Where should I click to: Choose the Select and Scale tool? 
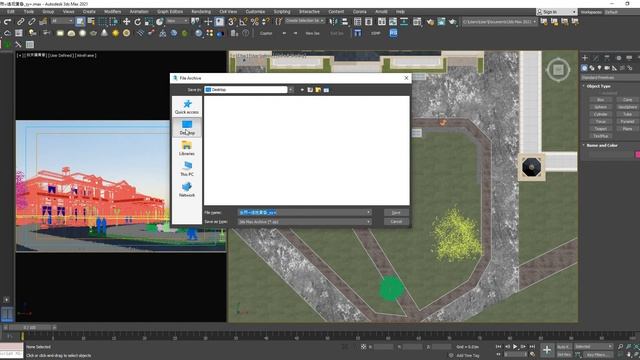149,22
